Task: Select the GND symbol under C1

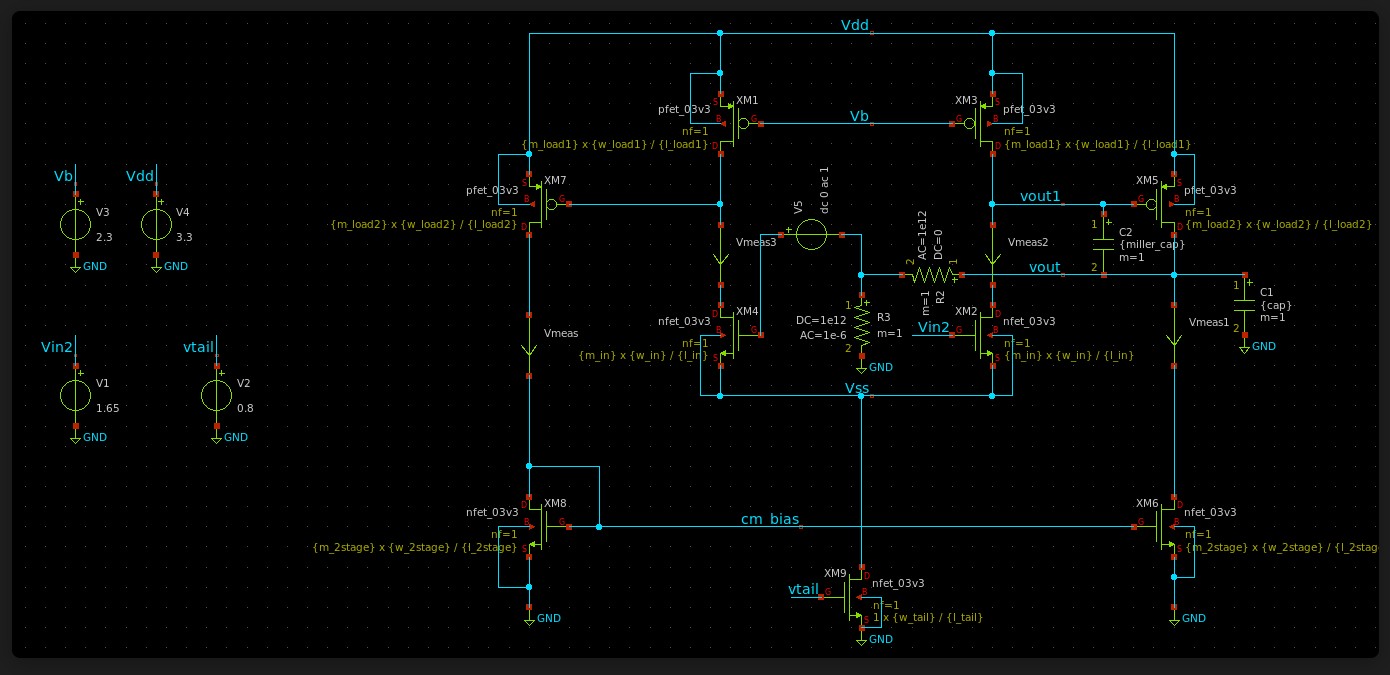Action: pos(1244,346)
